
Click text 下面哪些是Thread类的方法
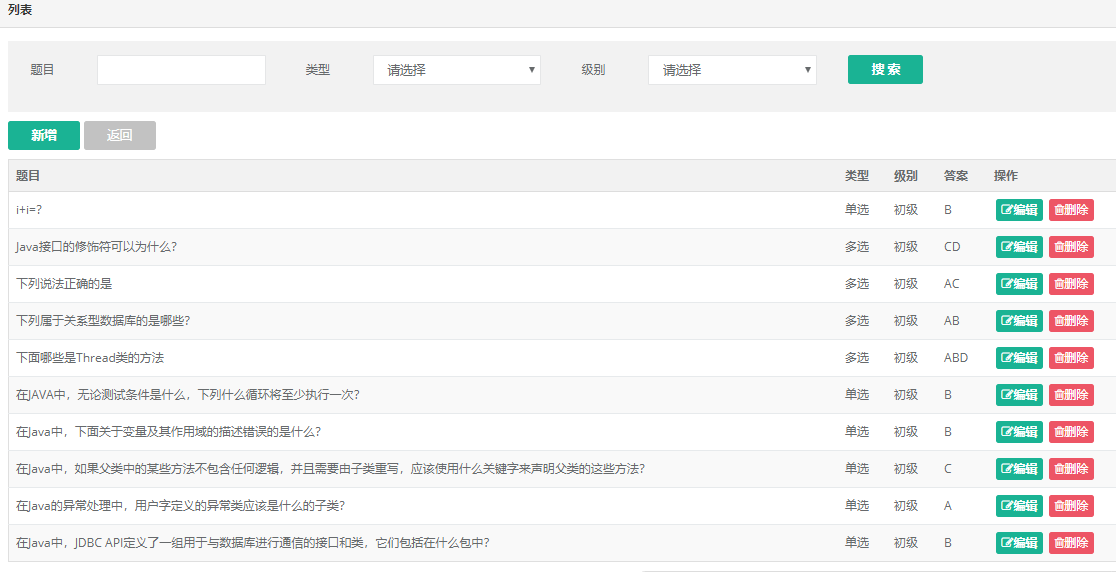point(90,358)
